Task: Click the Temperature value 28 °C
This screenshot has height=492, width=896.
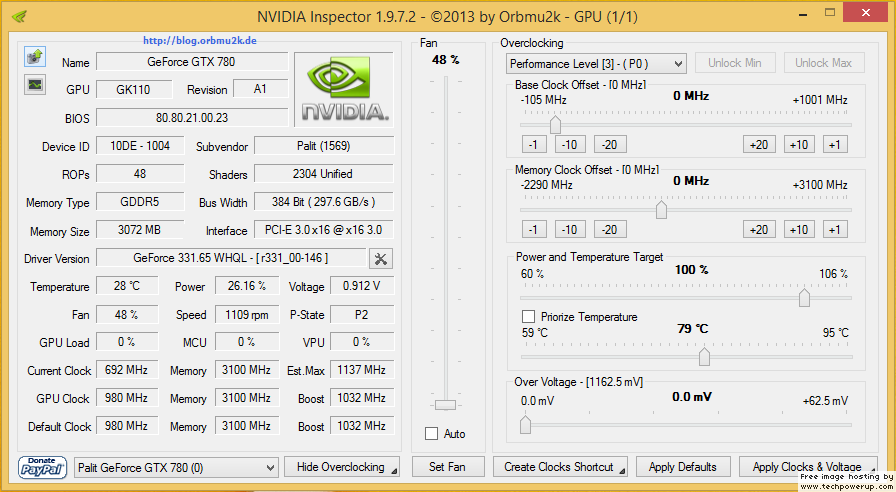Action: tap(127, 286)
